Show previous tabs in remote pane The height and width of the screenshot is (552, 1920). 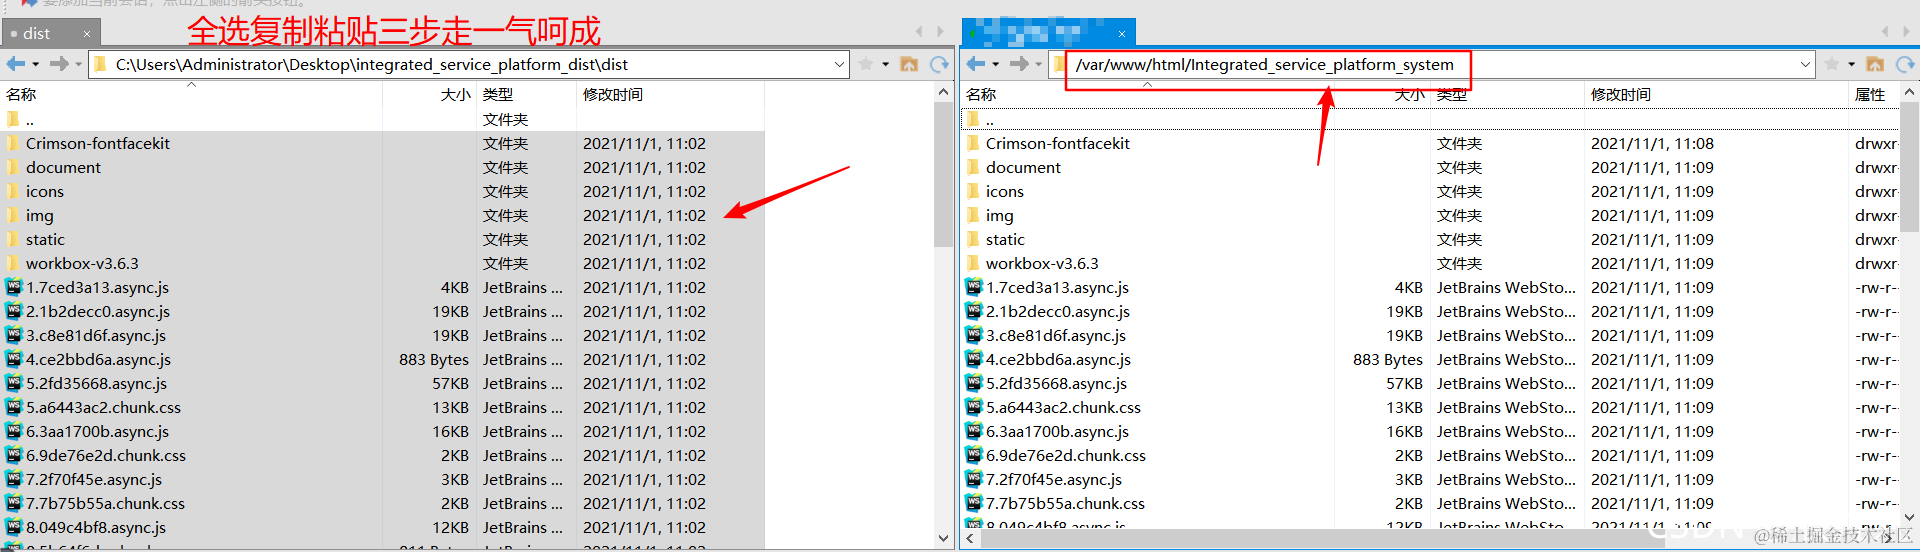1885,32
